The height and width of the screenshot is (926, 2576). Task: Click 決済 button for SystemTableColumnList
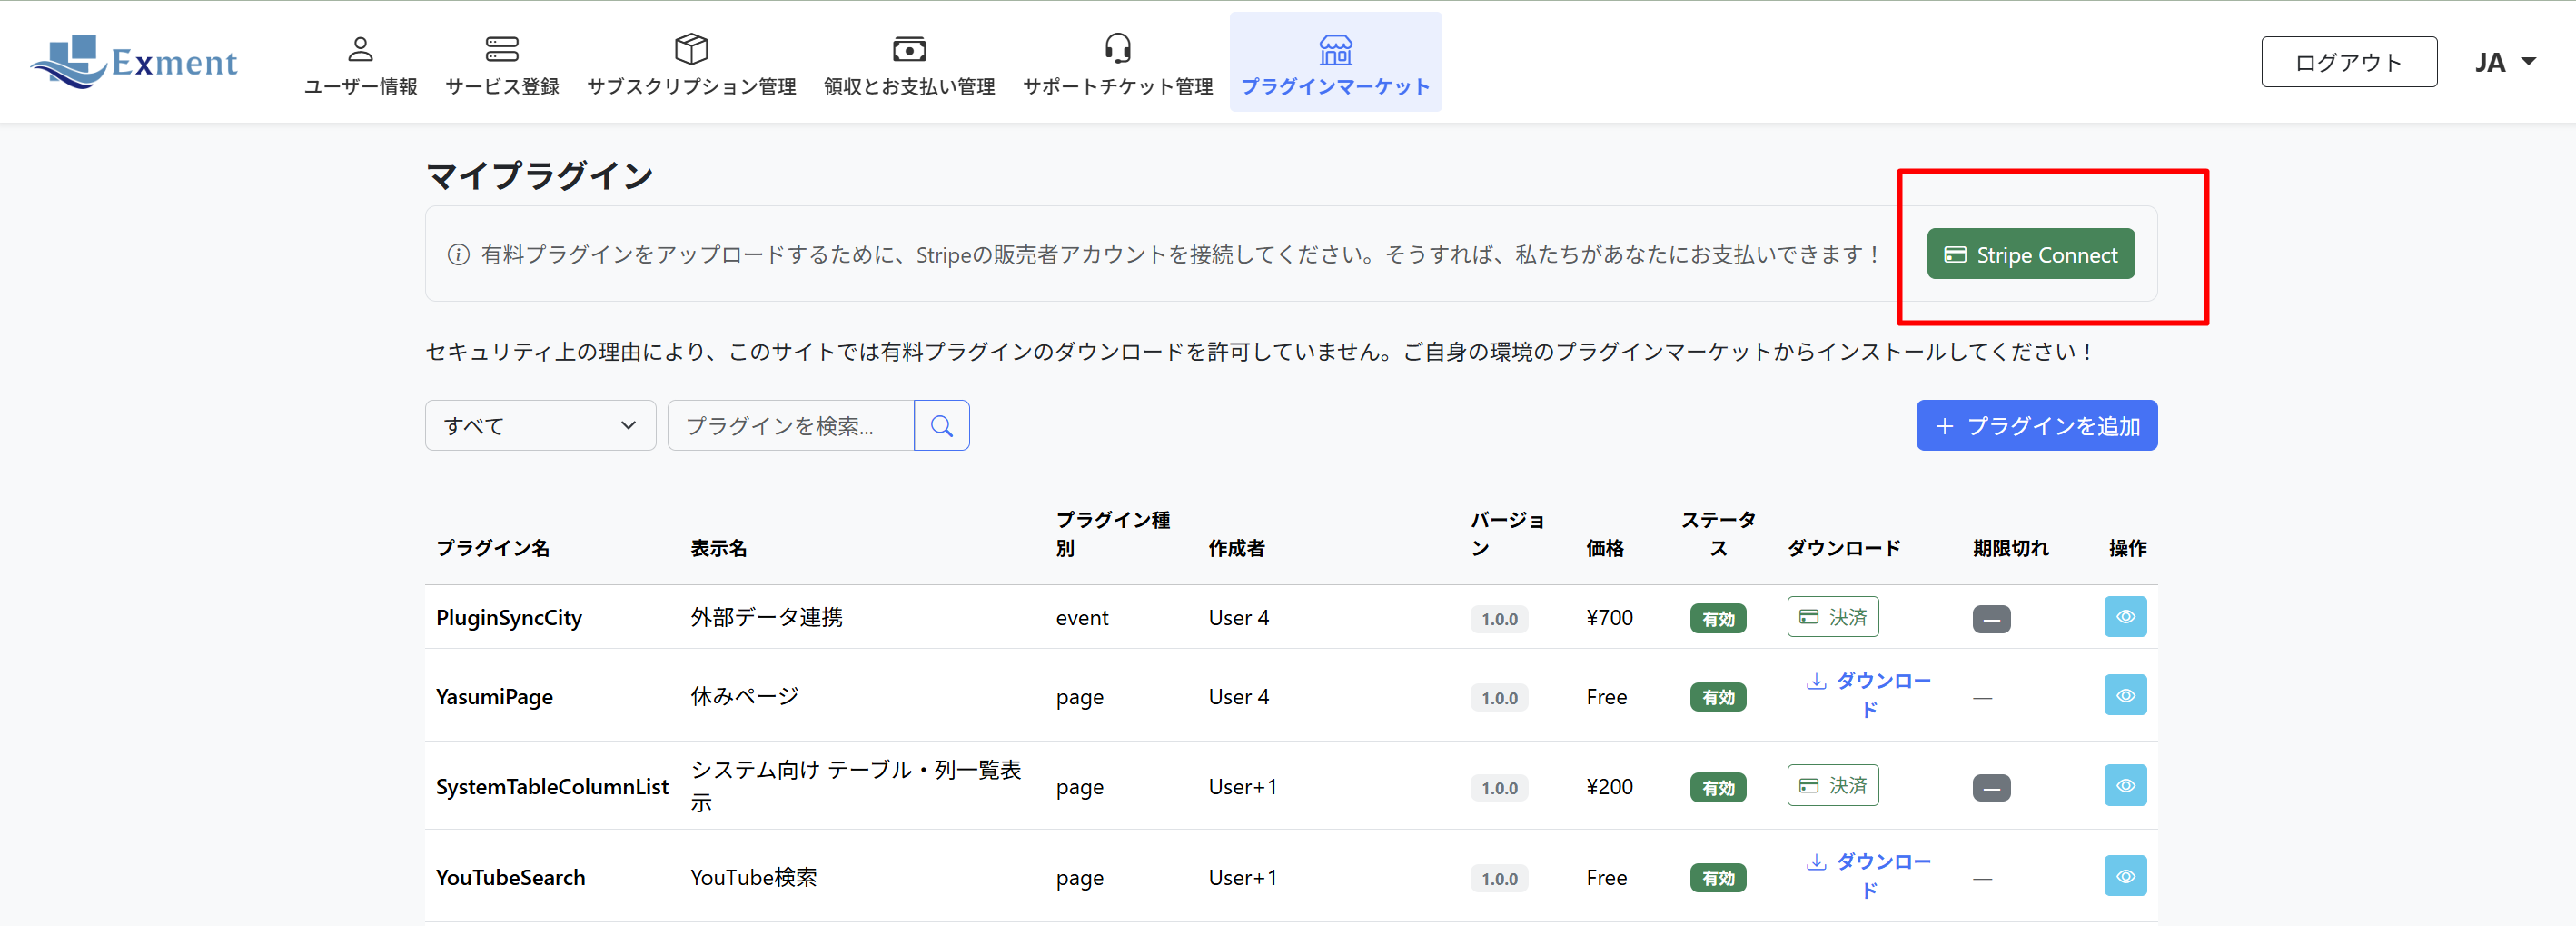coord(1832,786)
